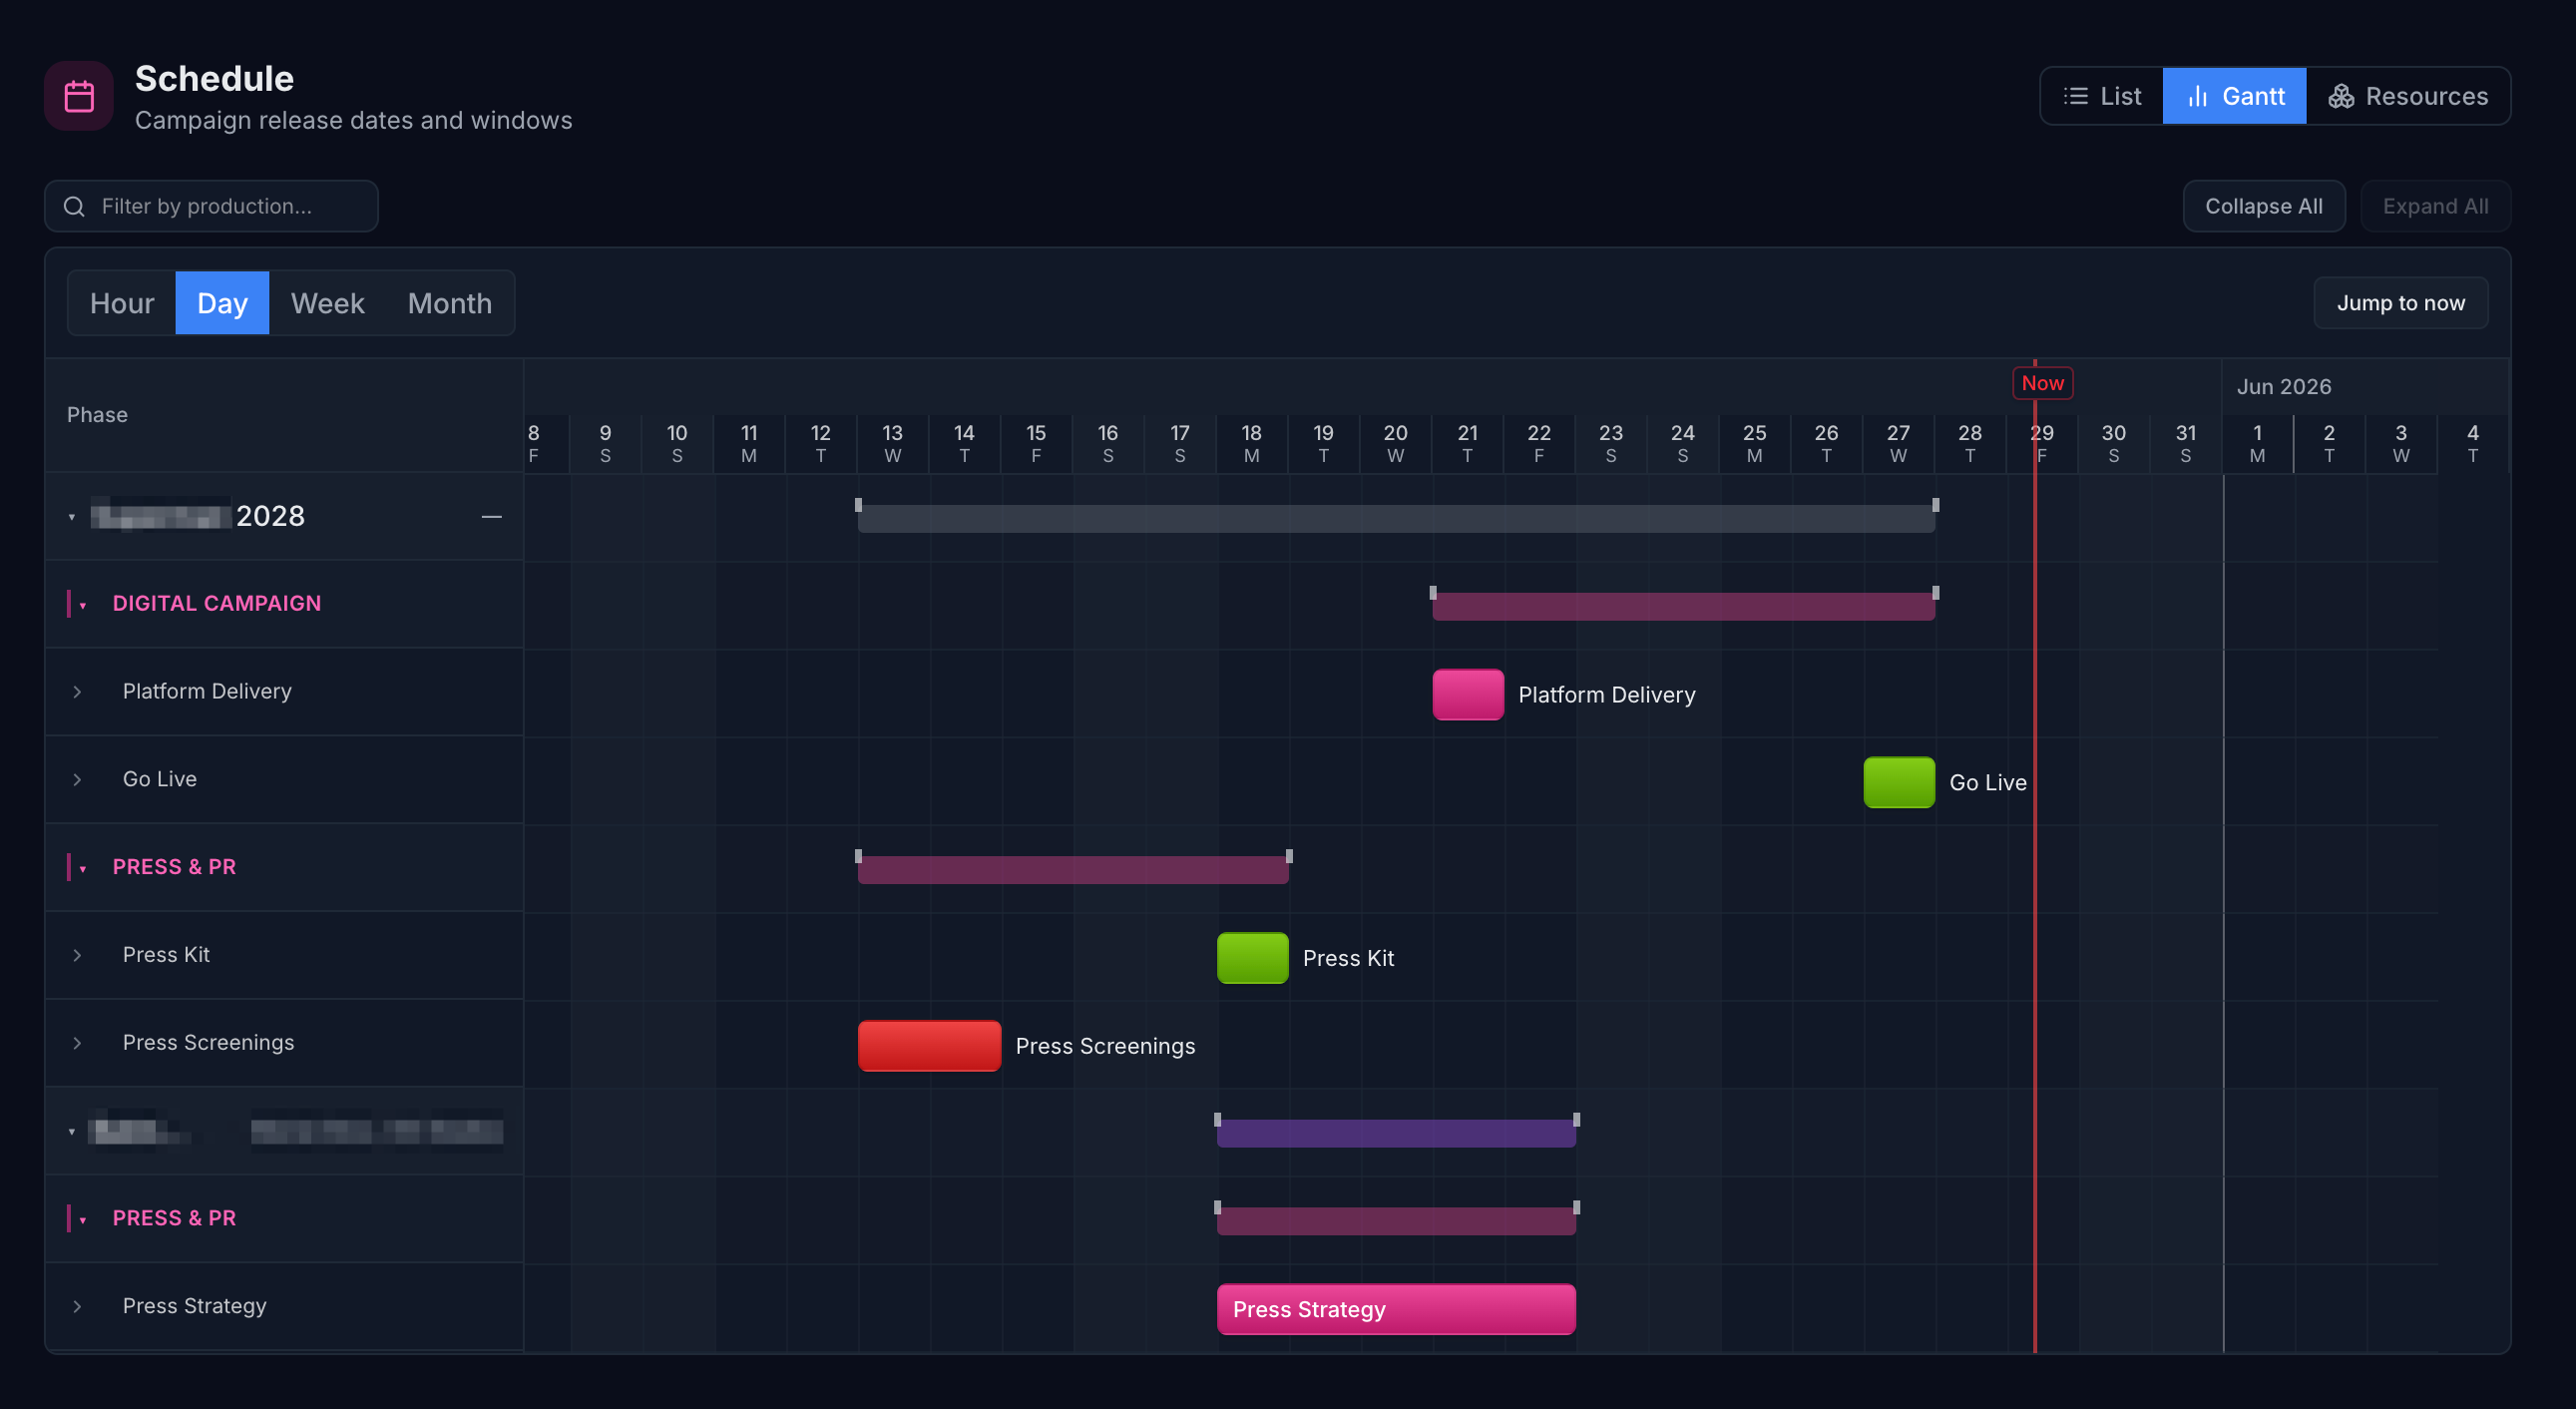Image resolution: width=2576 pixels, height=1409 pixels.
Task: Focus the Filter by production field
Action: point(211,206)
